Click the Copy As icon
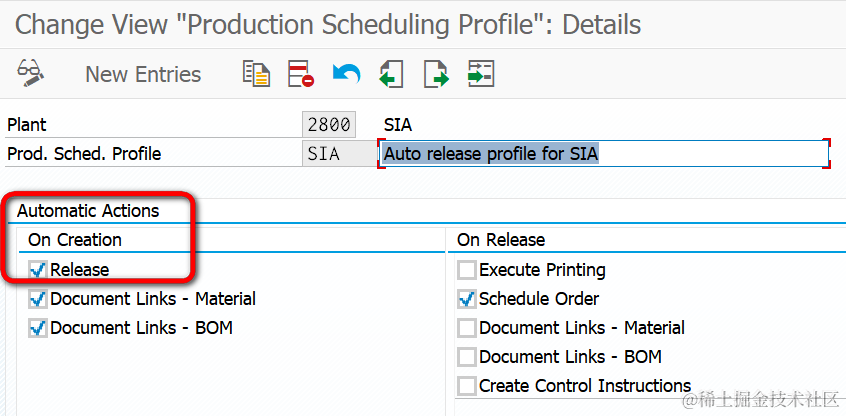The height and width of the screenshot is (416, 846). [x=256, y=73]
